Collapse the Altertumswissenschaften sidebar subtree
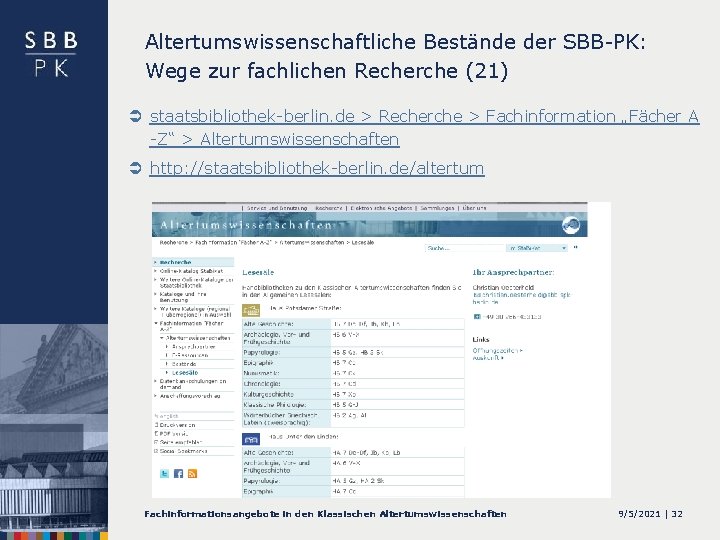Viewport: 720px width, 540px height. point(162,338)
